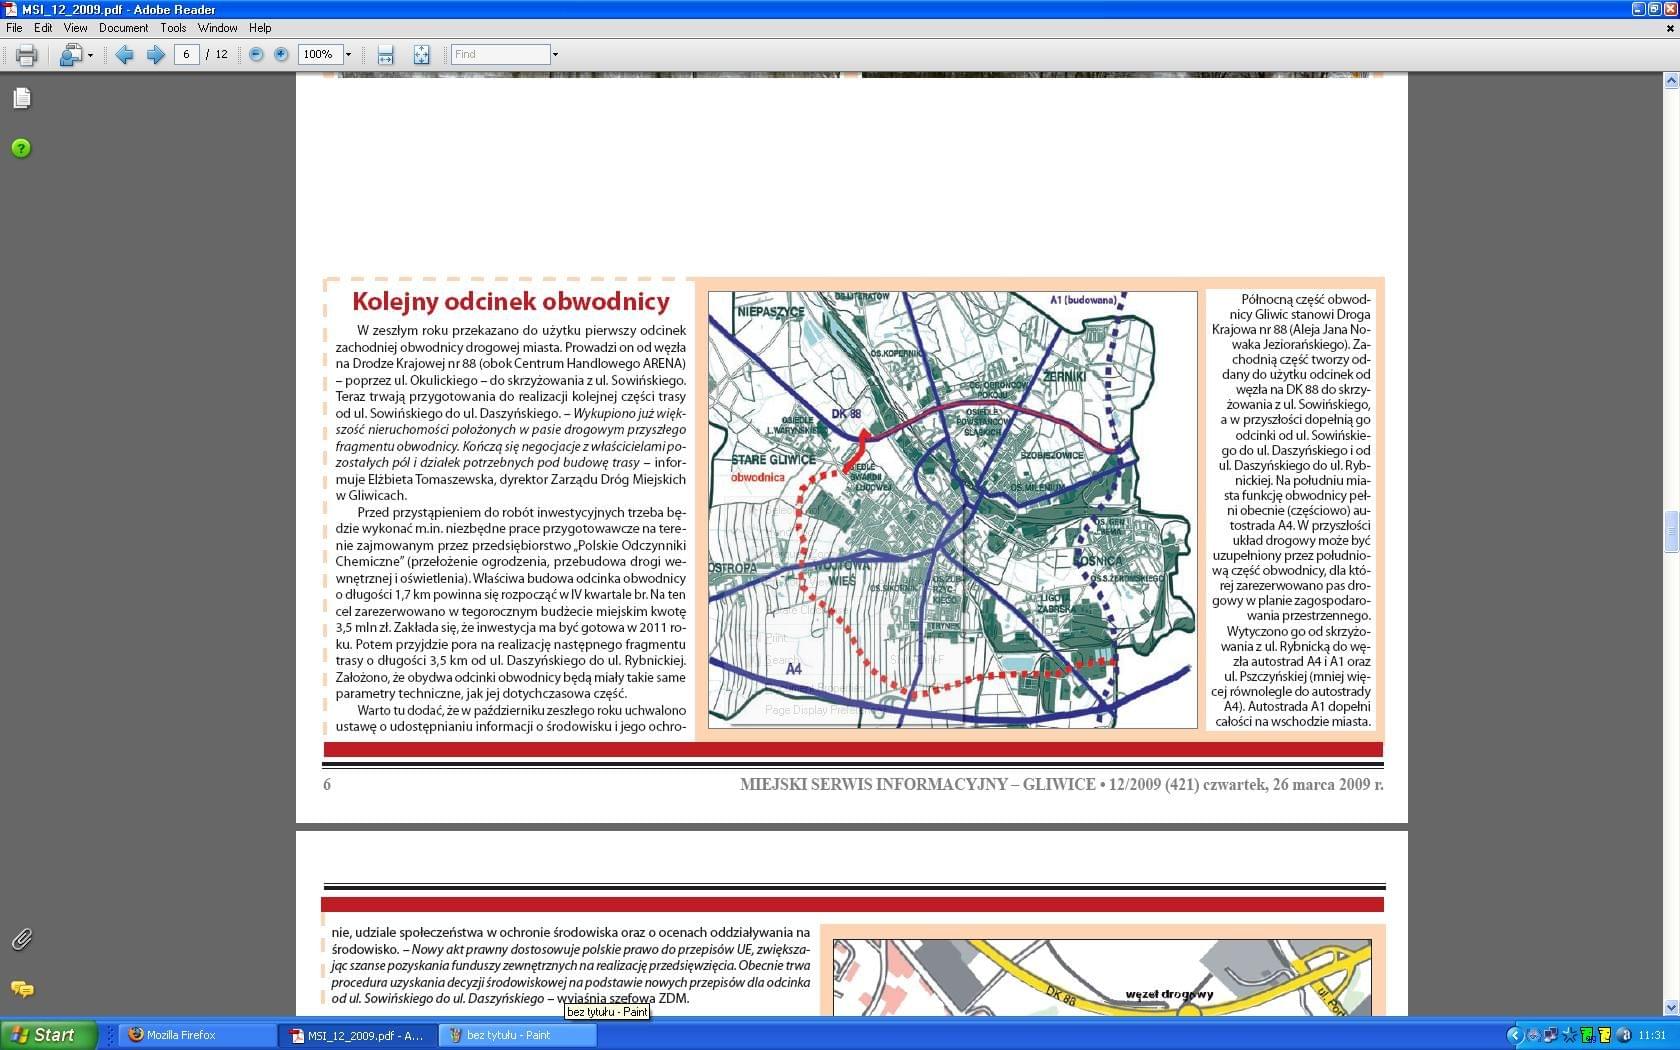The image size is (1680, 1050).
Task: Zoom in with the plus button
Action: pyautogui.click(x=281, y=54)
